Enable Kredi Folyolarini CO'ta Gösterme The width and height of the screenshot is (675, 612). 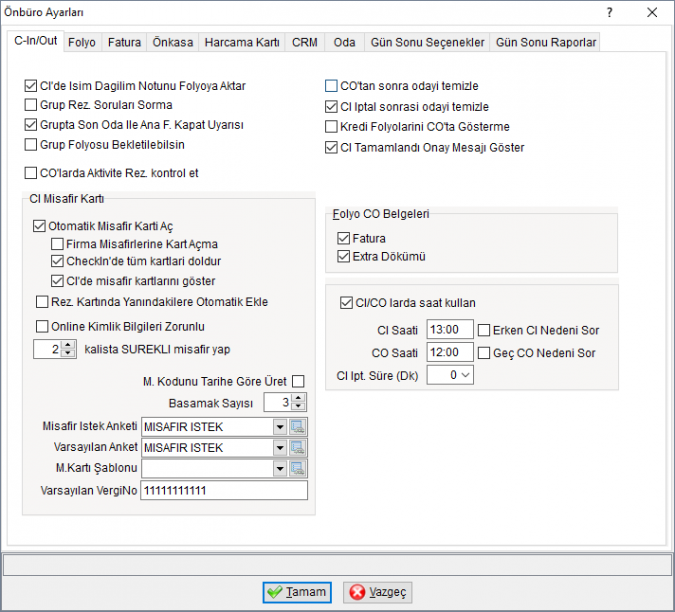(331, 127)
